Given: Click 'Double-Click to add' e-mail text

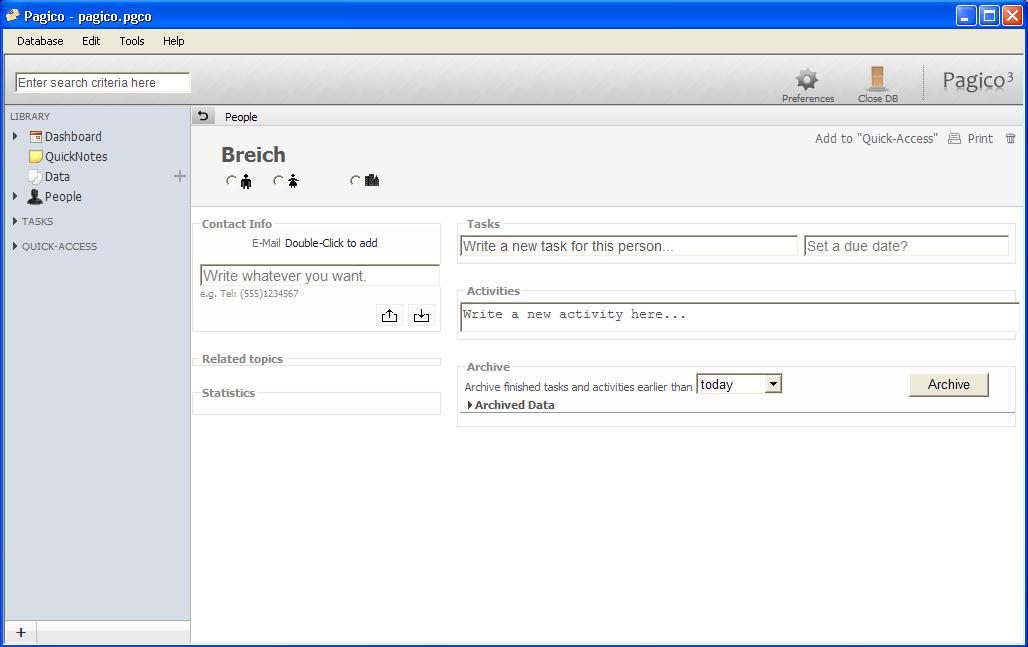Looking at the screenshot, I should pos(331,243).
